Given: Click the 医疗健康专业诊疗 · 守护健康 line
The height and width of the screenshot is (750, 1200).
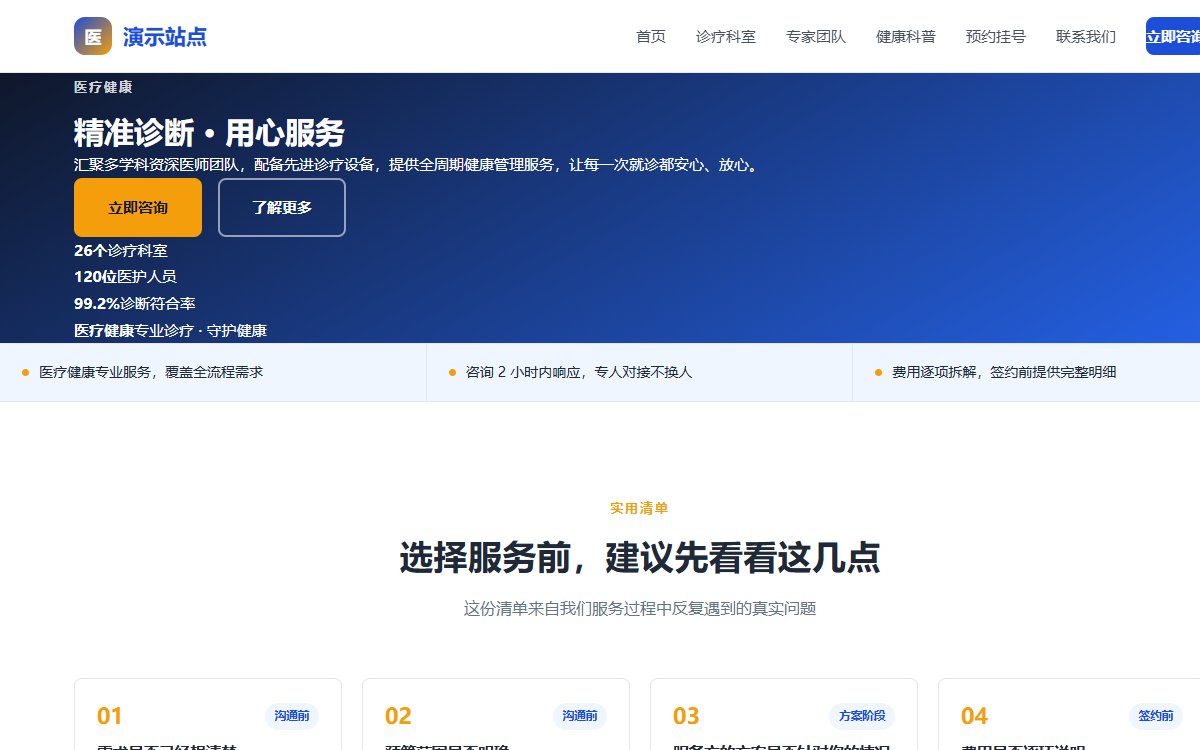Looking at the screenshot, I should pos(170,330).
